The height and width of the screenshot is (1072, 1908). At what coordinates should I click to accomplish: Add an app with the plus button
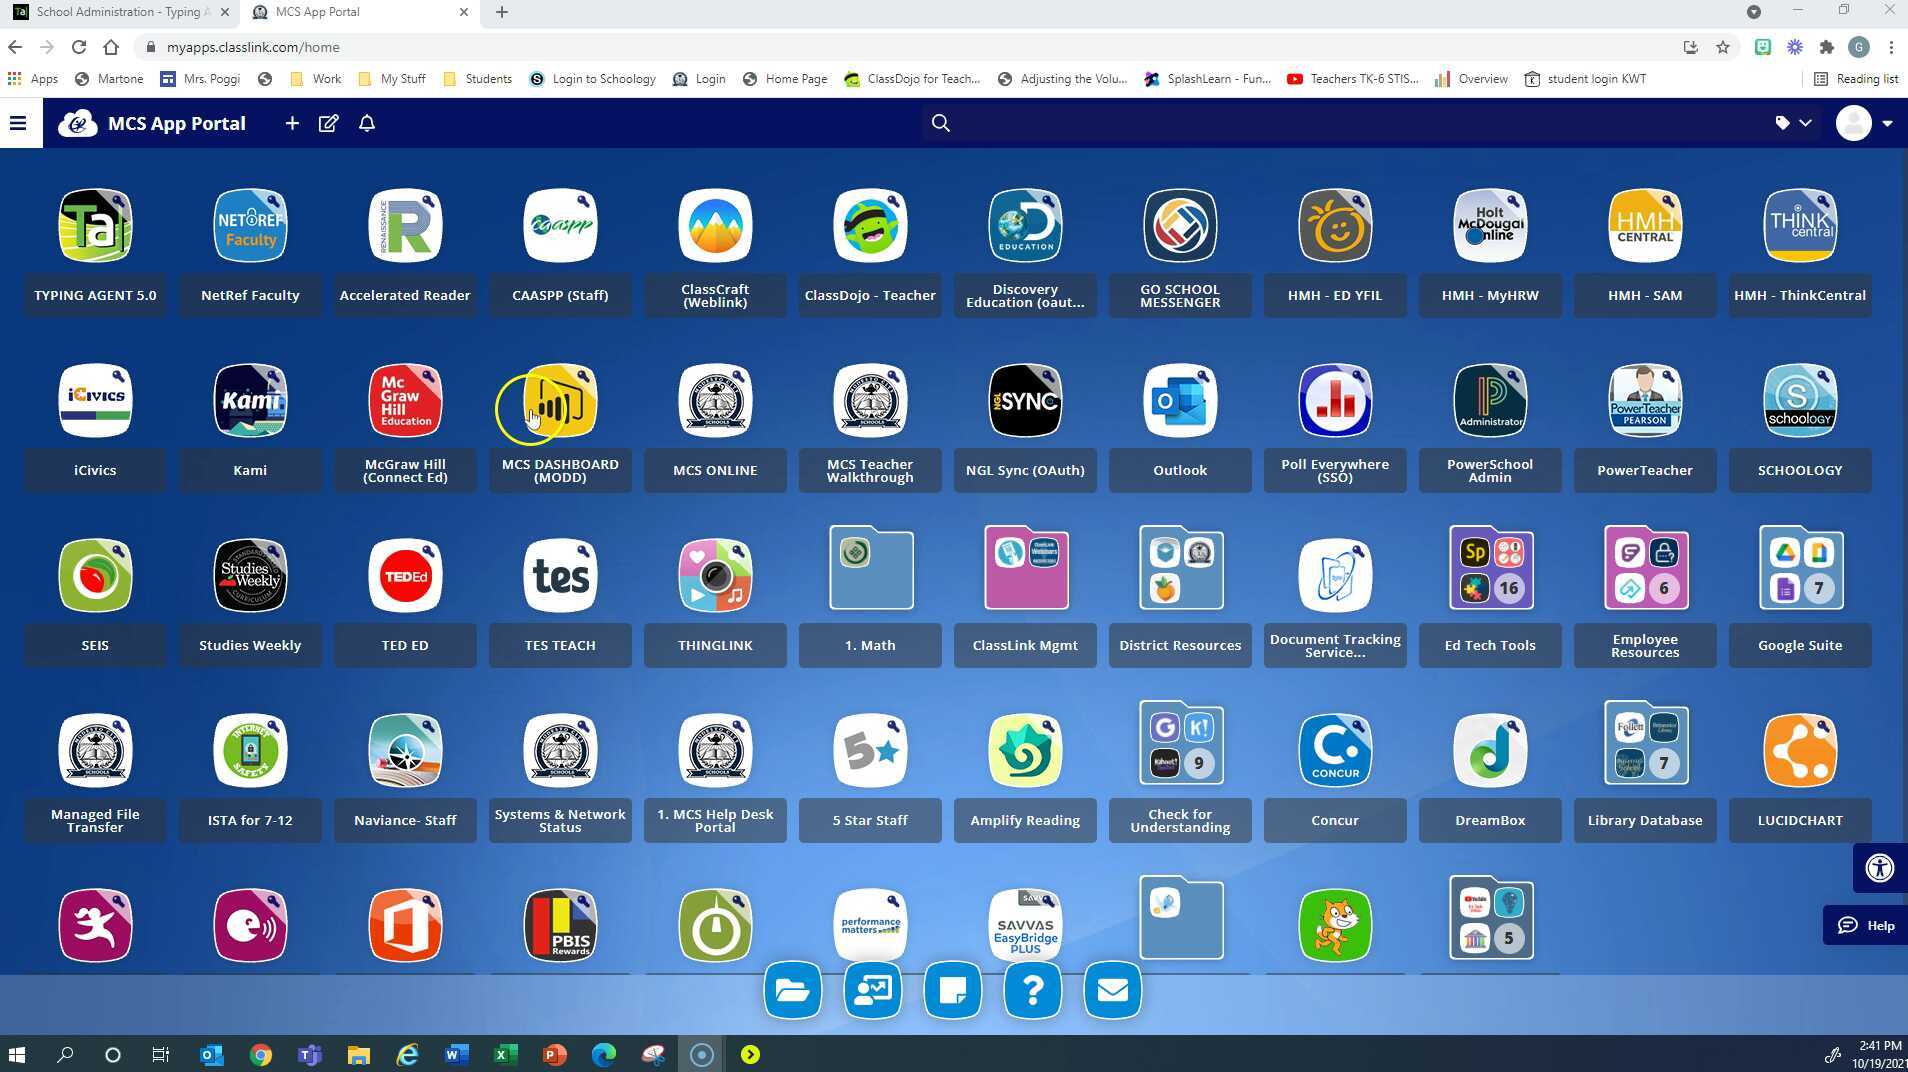pyautogui.click(x=292, y=123)
